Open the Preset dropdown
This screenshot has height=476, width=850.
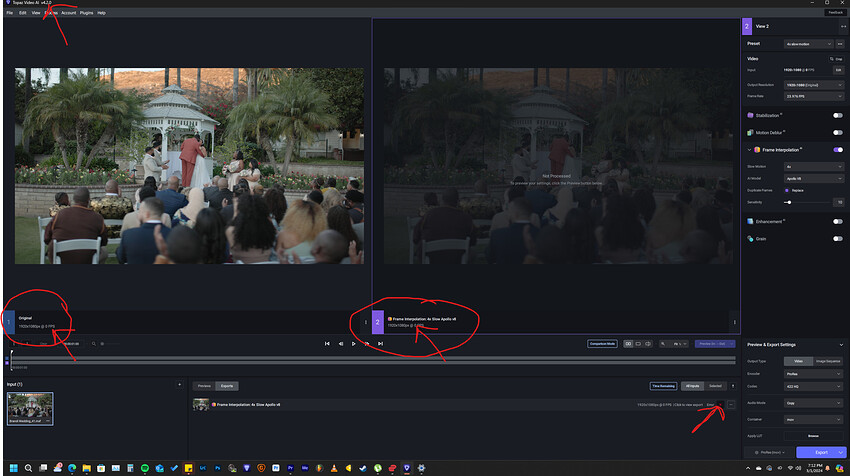[808, 44]
